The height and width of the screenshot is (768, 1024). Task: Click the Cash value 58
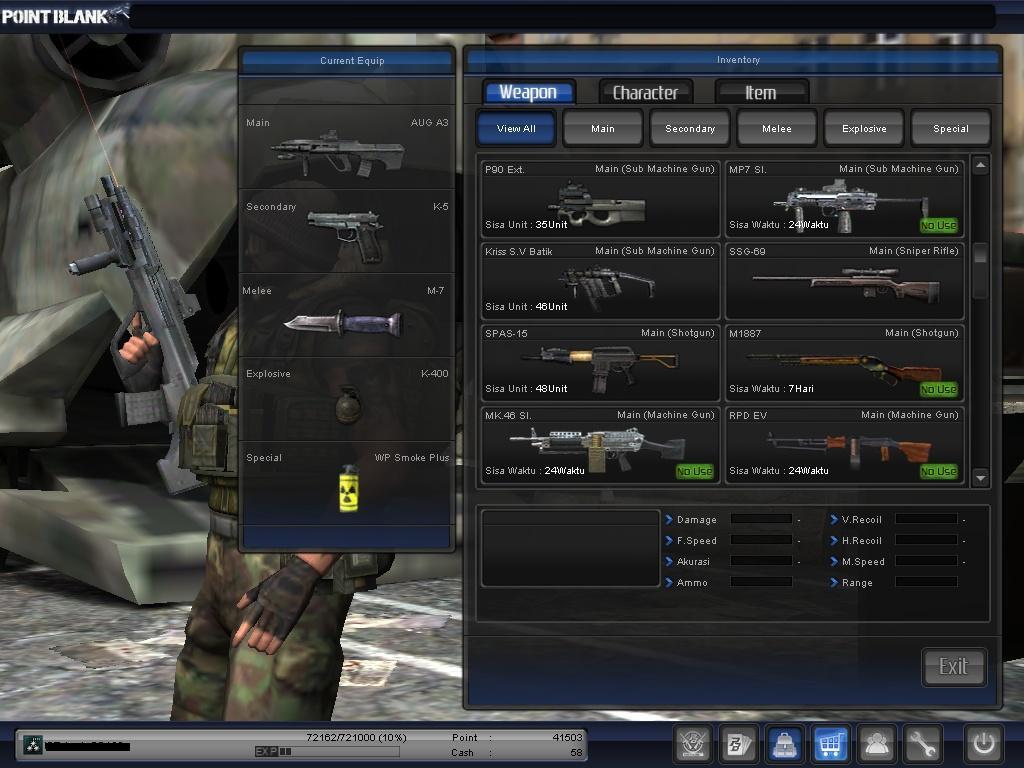click(576, 752)
